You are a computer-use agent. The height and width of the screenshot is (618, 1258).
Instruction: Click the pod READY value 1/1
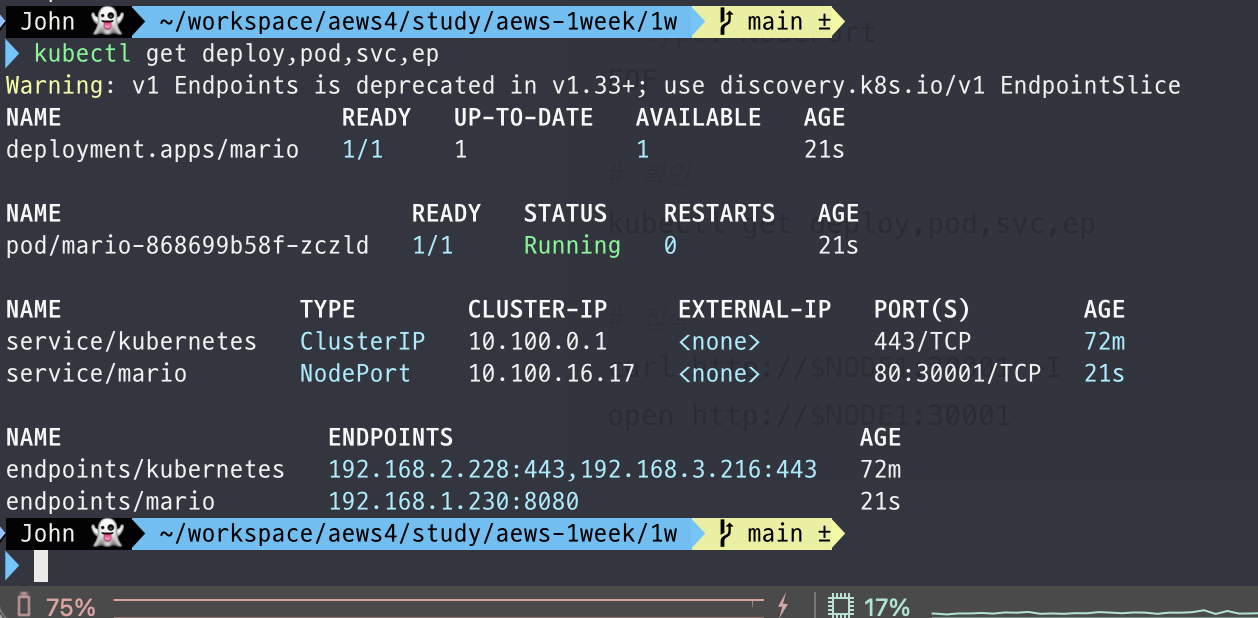pos(432,245)
